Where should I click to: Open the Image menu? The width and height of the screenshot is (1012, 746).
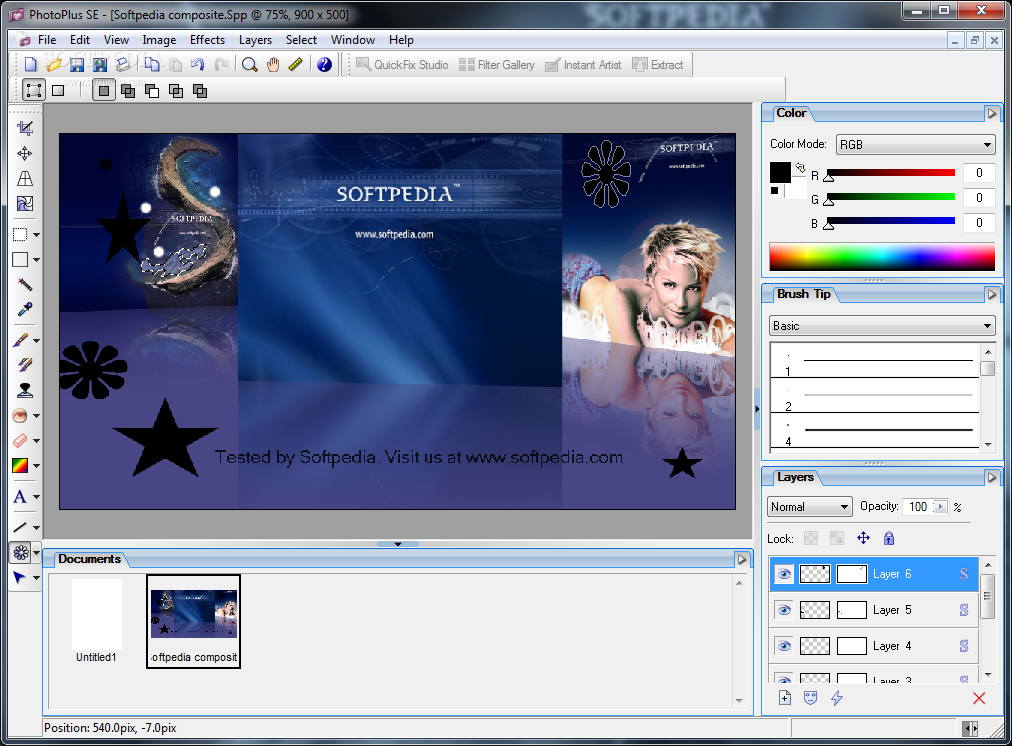(x=159, y=40)
